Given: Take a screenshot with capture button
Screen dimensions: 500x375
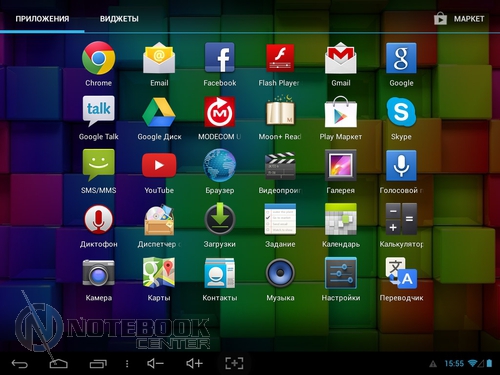Looking at the screenshot, I should (234, 363).
